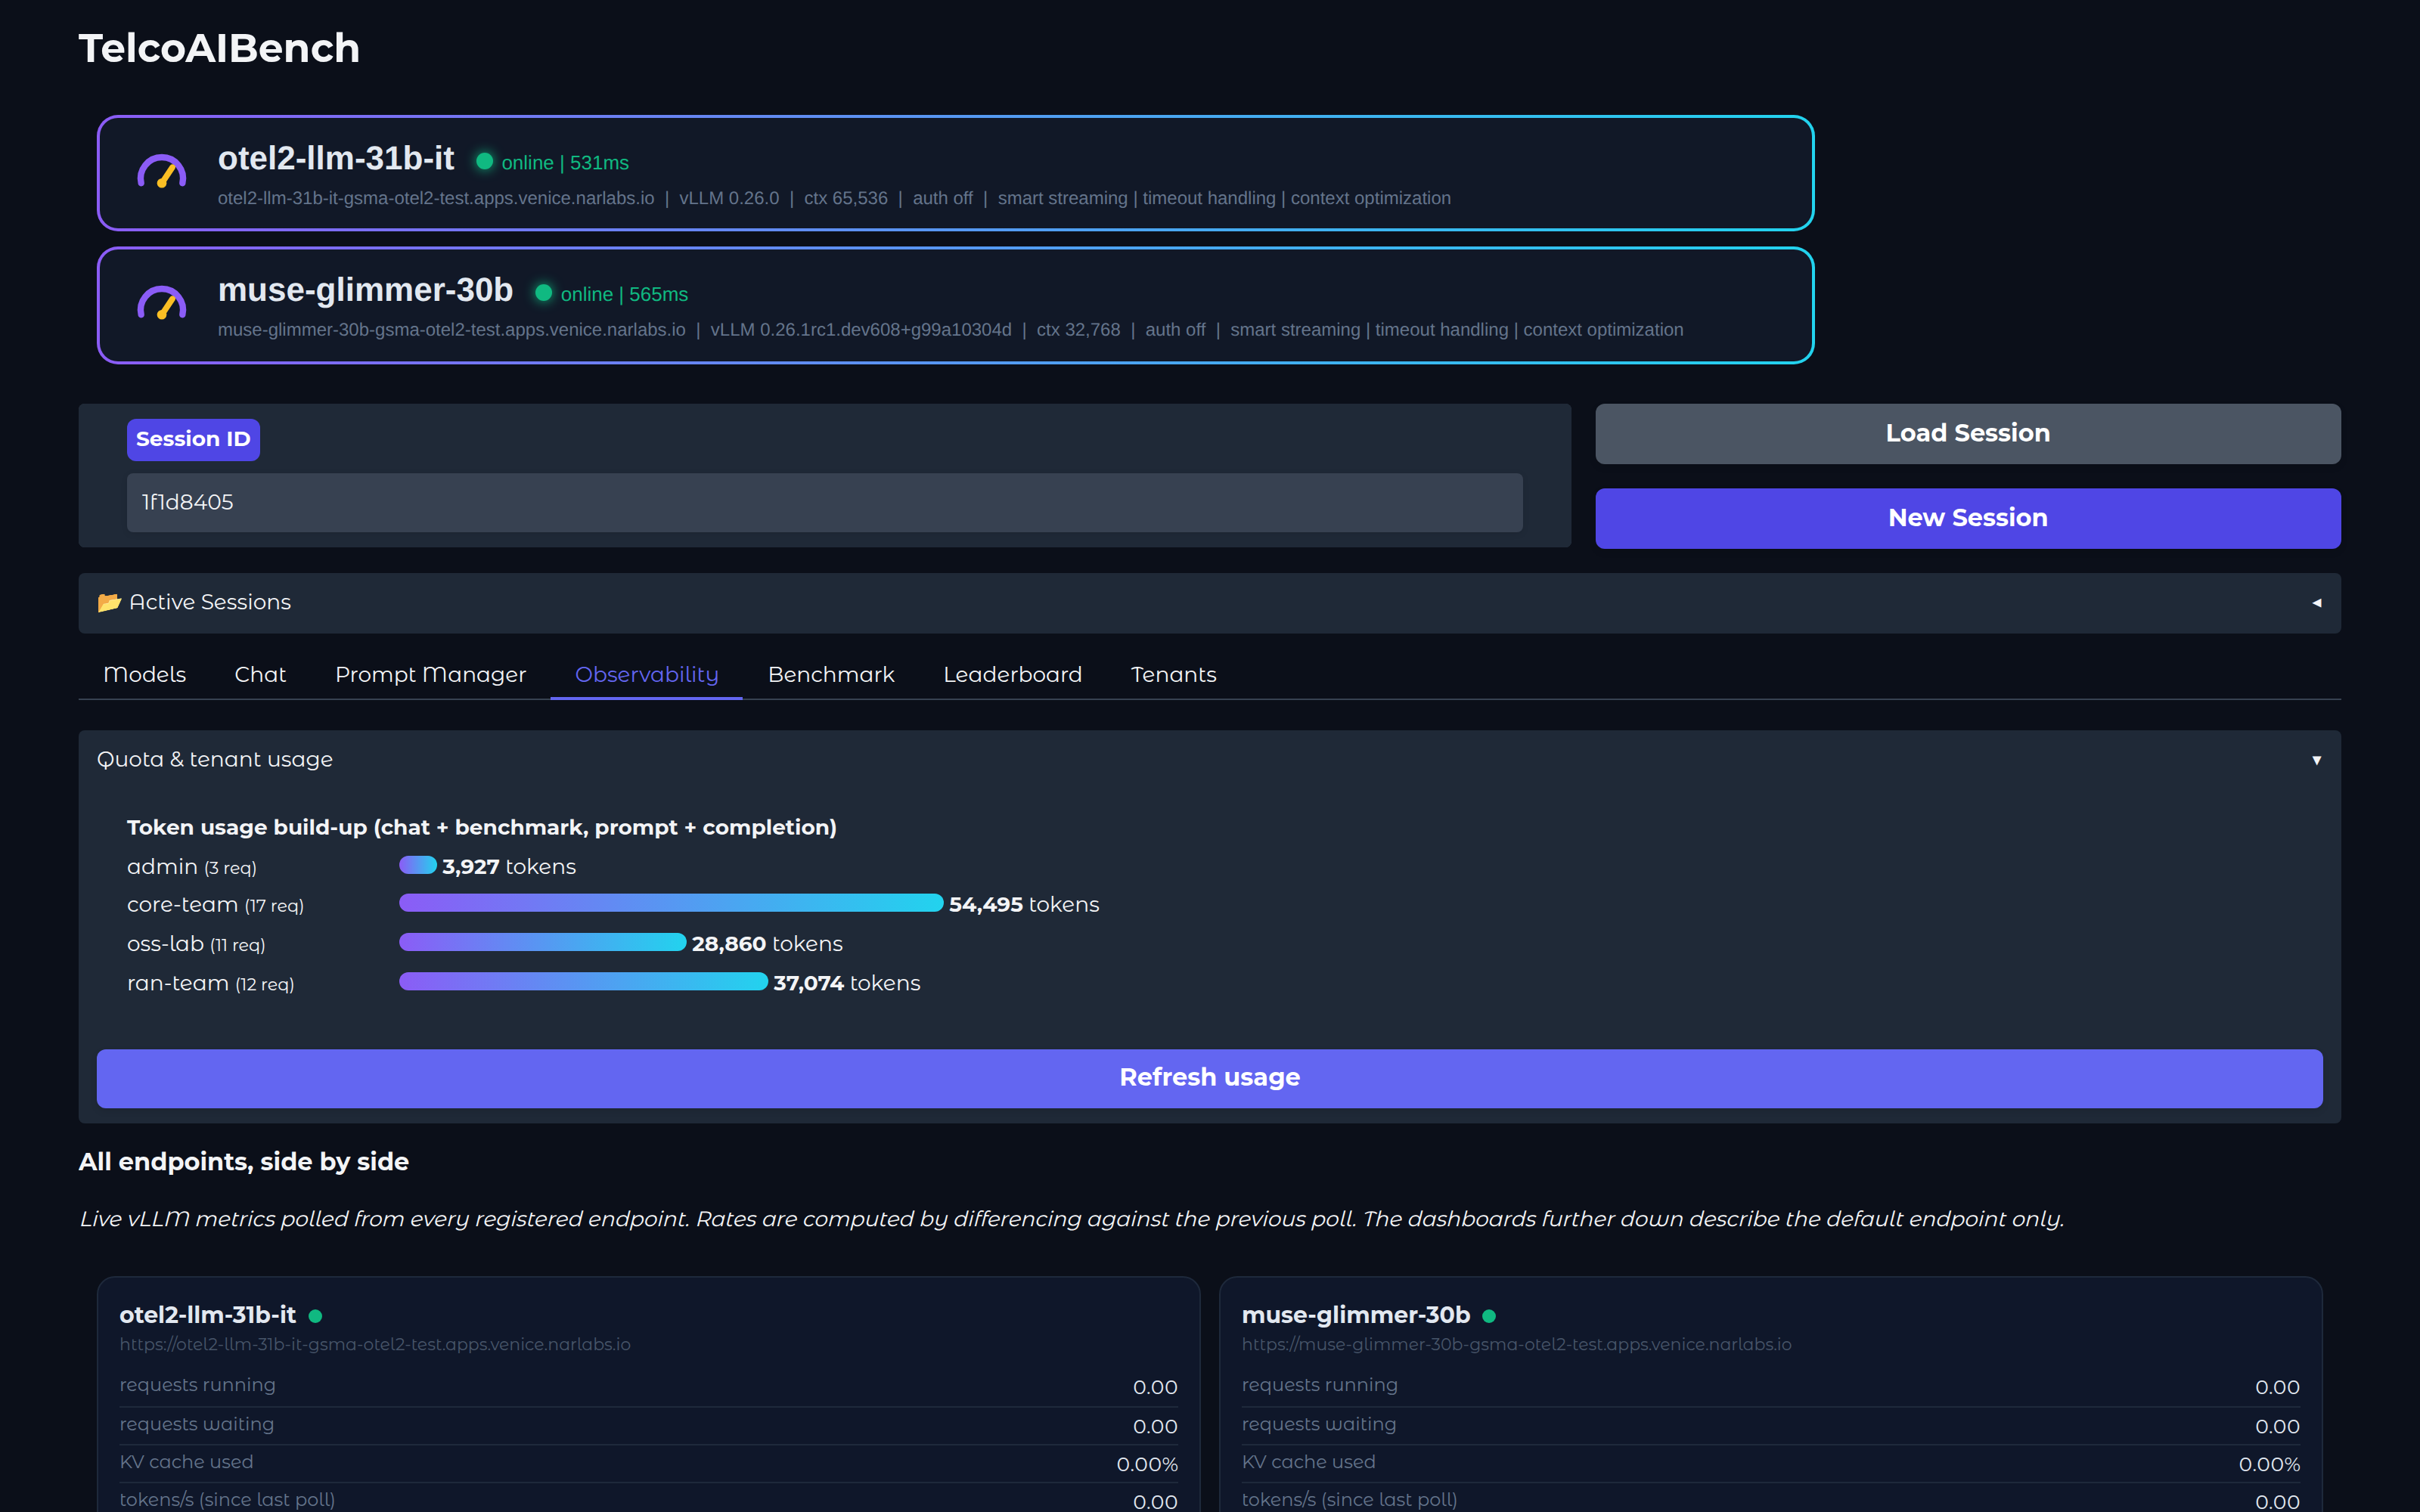
Task: Open otel2-llm-31b-it endpoint URL link
Action: (375, 1345)
